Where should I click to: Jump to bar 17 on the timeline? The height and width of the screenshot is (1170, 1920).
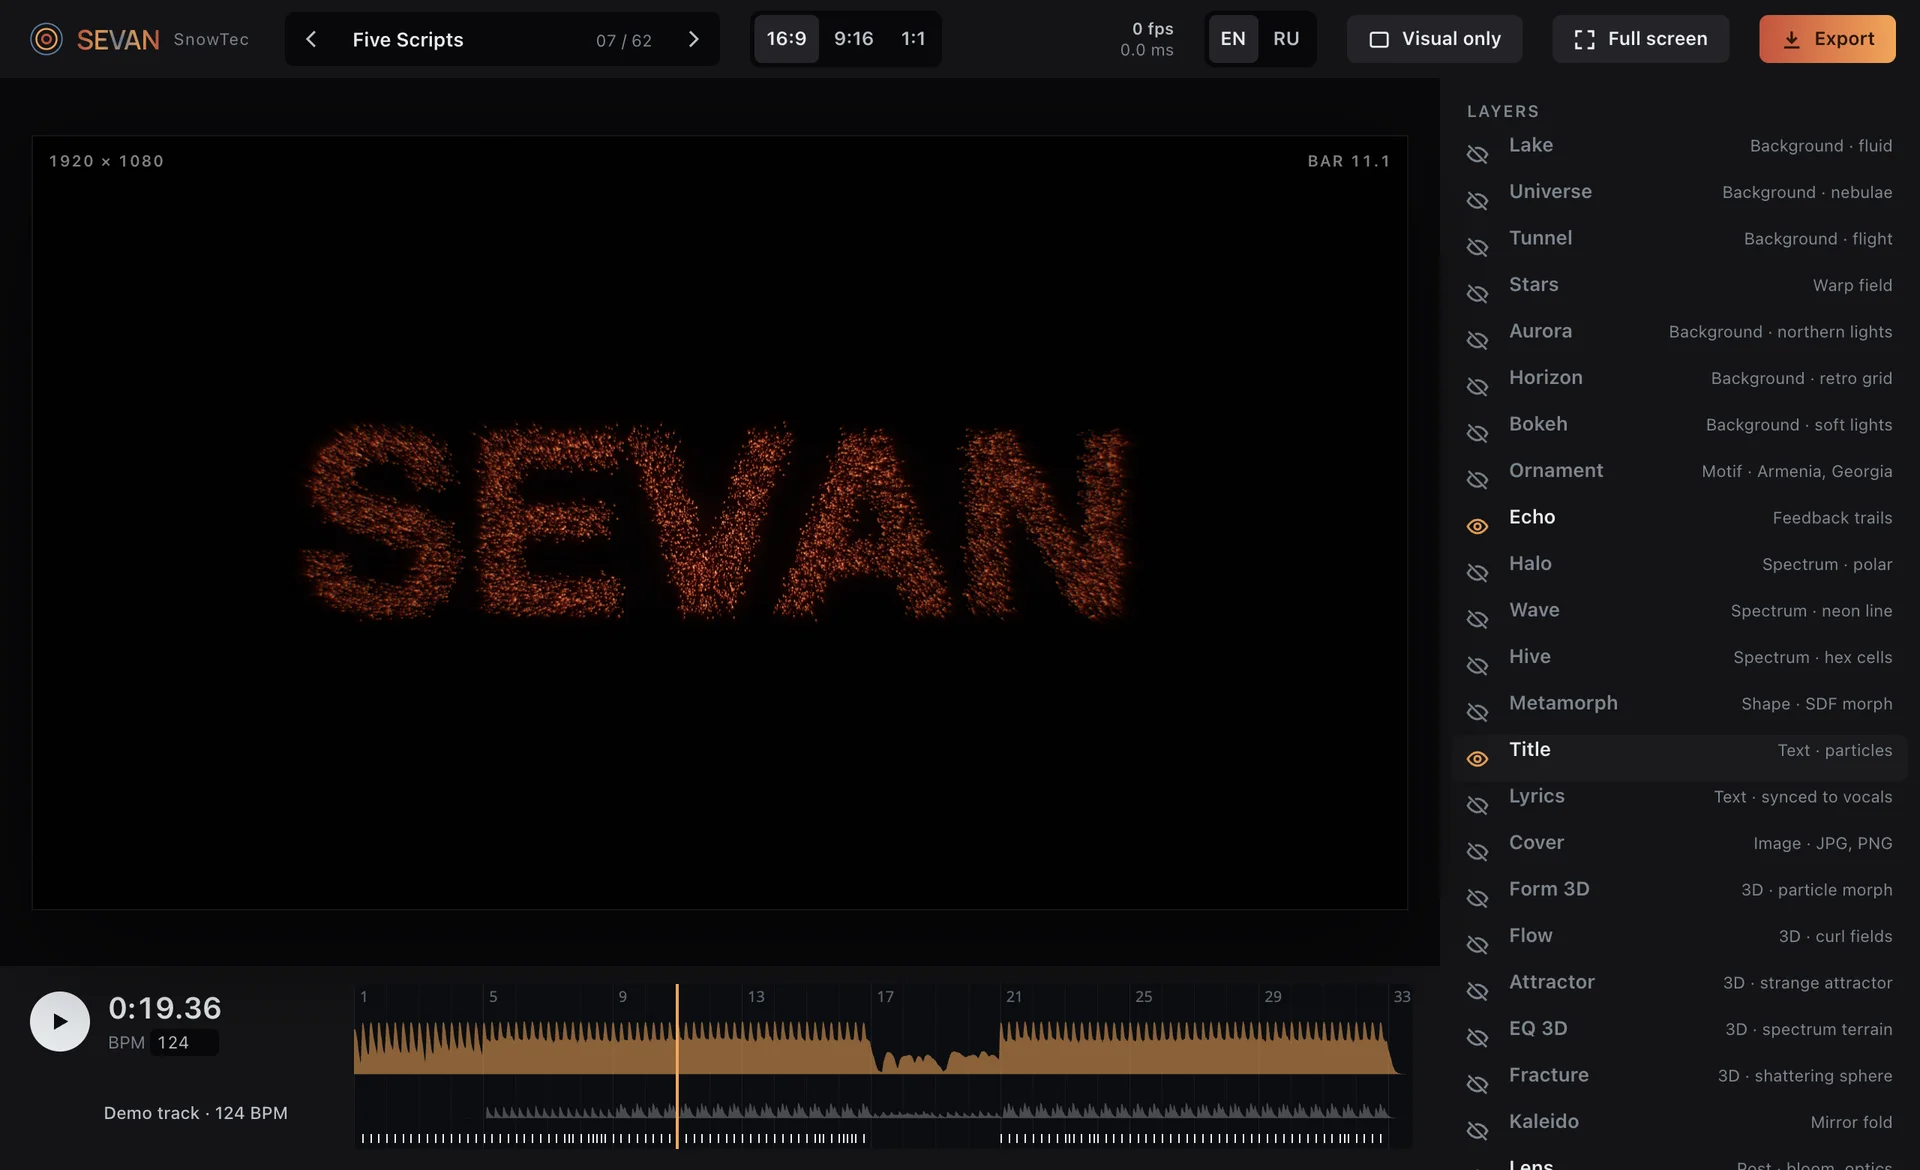pos(885,997)
